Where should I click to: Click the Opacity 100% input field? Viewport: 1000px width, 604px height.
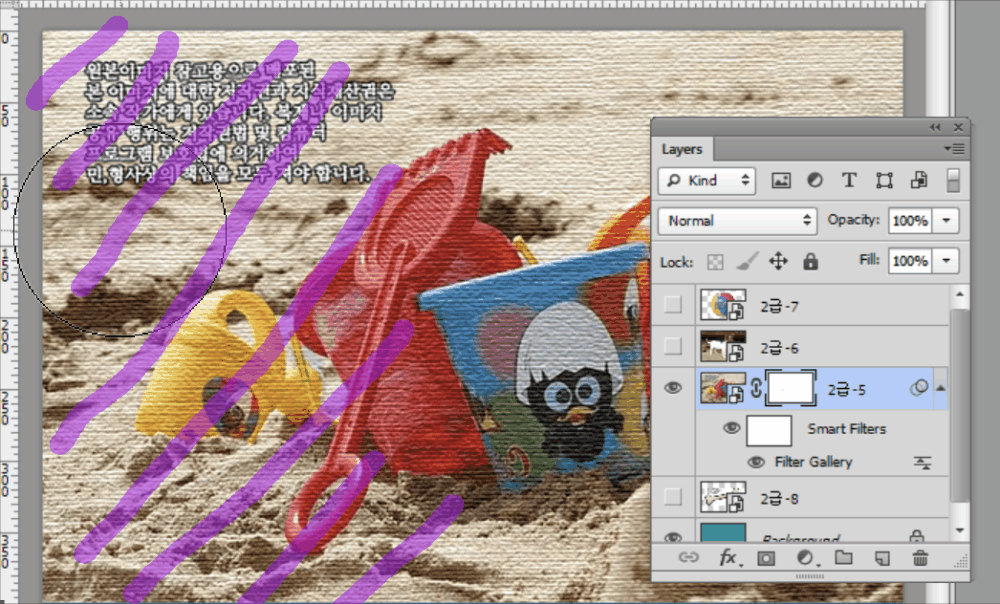pyautogui.click(x=910, y=221)
